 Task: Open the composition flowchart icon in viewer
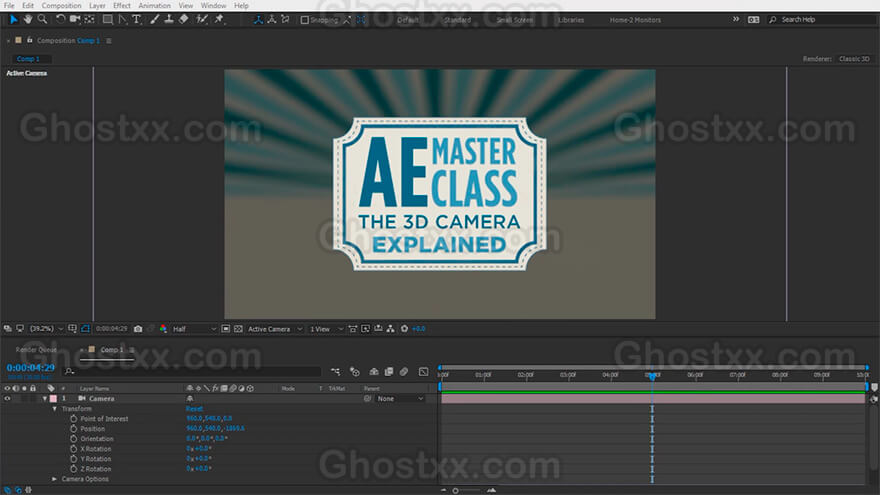click(391, 329)
